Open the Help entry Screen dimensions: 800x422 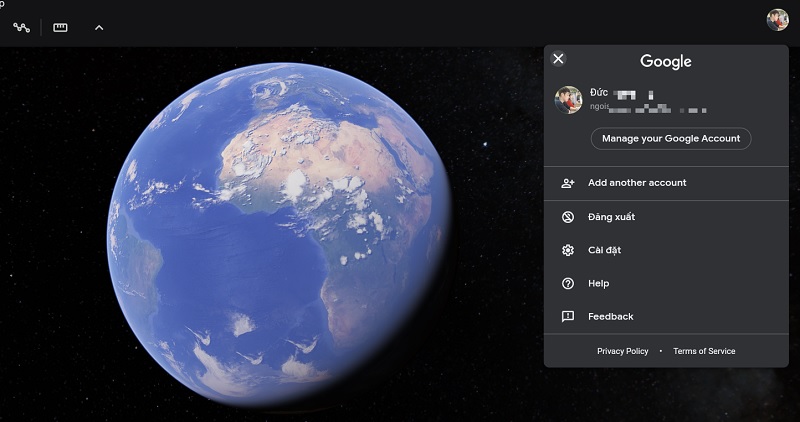click(666, 283)
